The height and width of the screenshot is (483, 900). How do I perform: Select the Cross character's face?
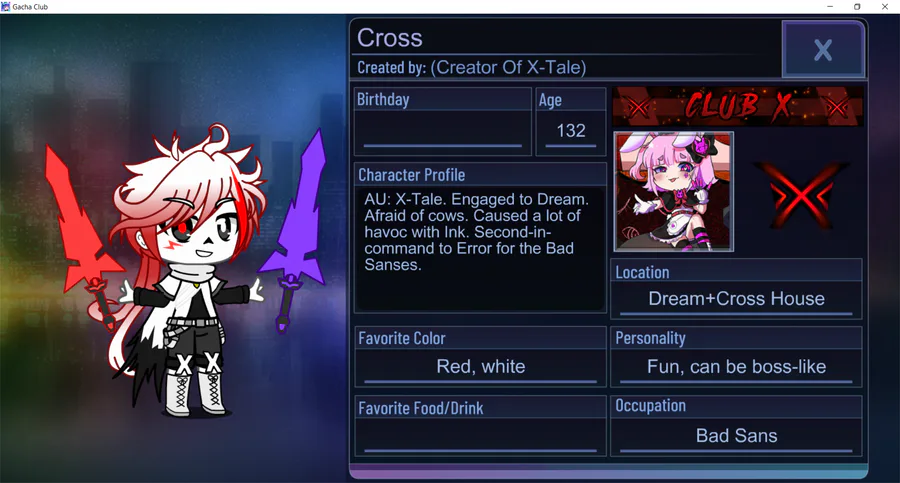point(199,233)
